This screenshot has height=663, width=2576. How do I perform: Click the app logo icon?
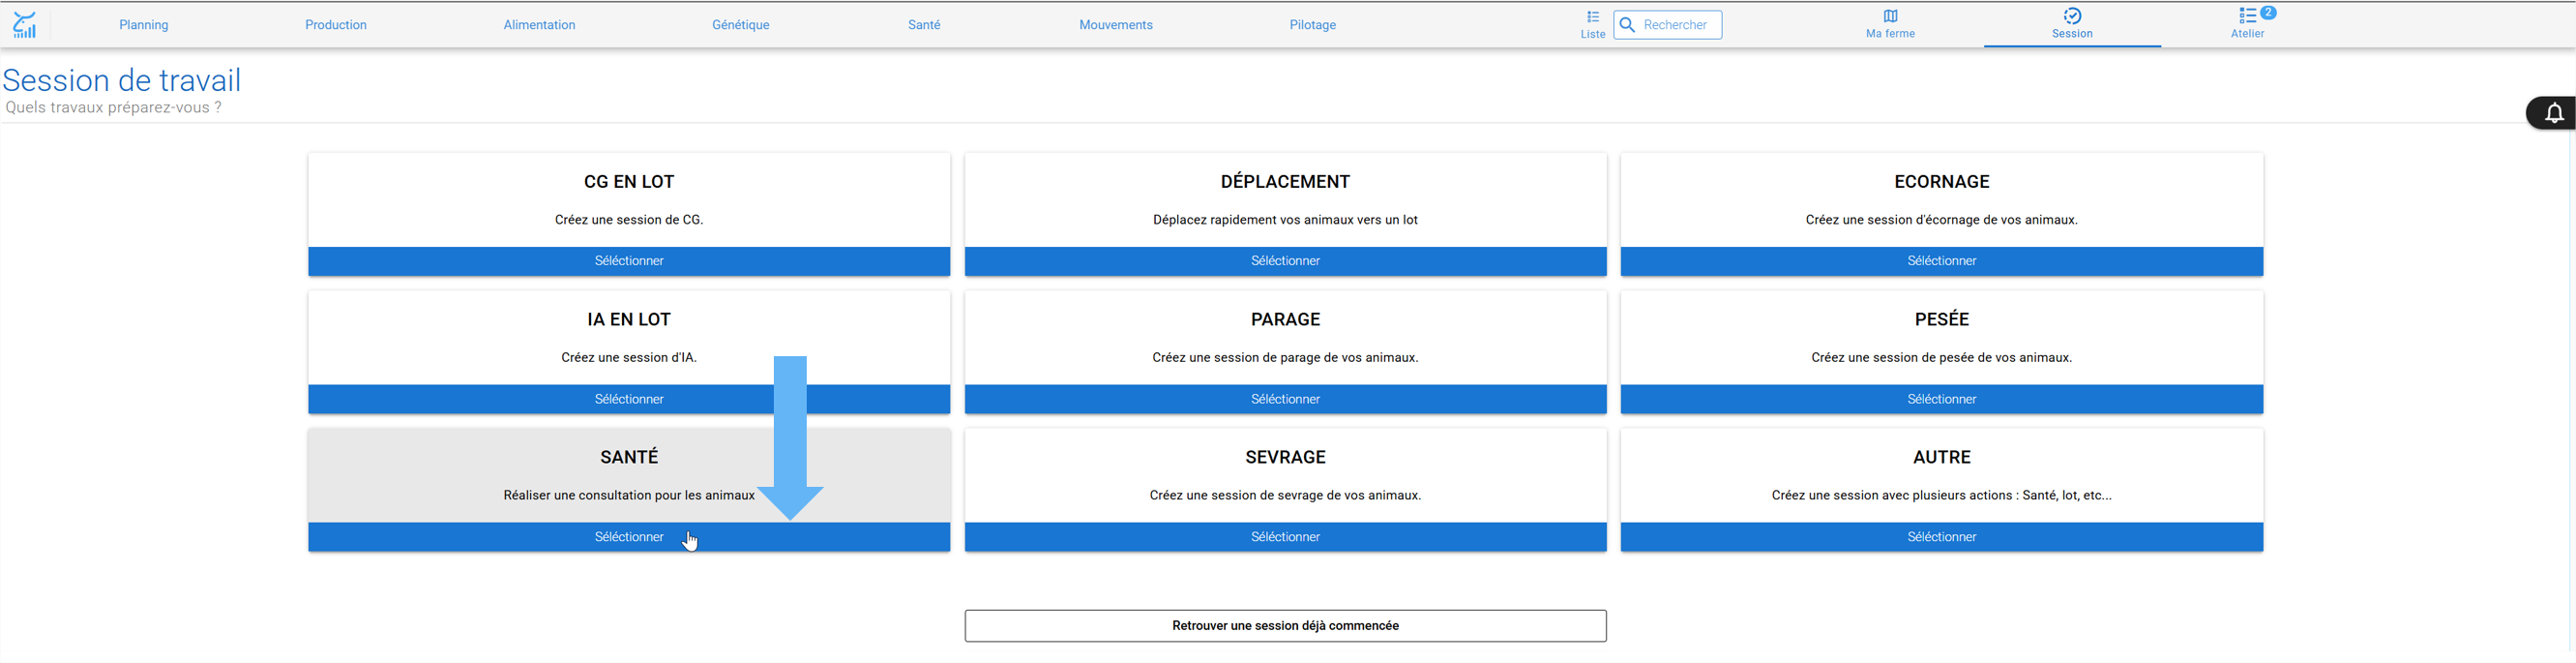[25, 25]
